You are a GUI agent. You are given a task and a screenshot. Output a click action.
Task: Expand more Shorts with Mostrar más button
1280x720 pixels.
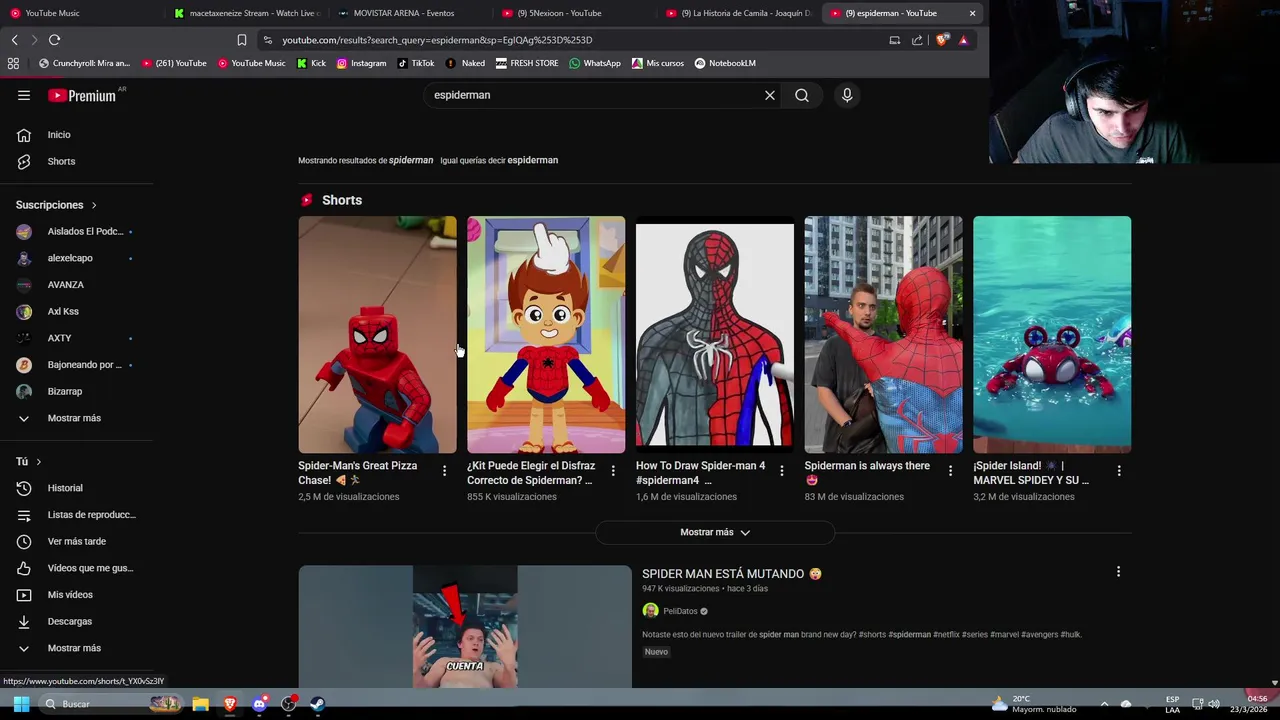click(715, 532)
